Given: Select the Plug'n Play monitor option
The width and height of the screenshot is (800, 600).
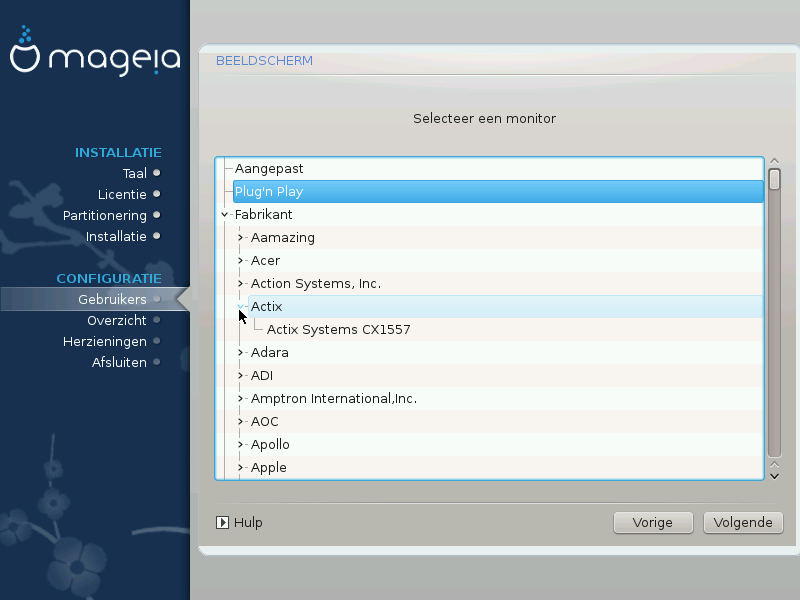Looking at the screenshot, I should point(269,192).
